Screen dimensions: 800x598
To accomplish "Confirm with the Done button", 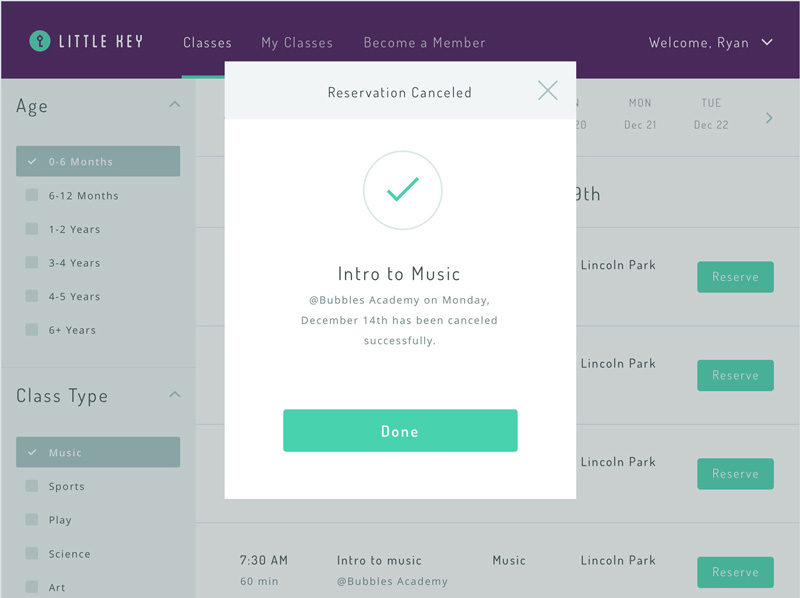I will 400,431.
